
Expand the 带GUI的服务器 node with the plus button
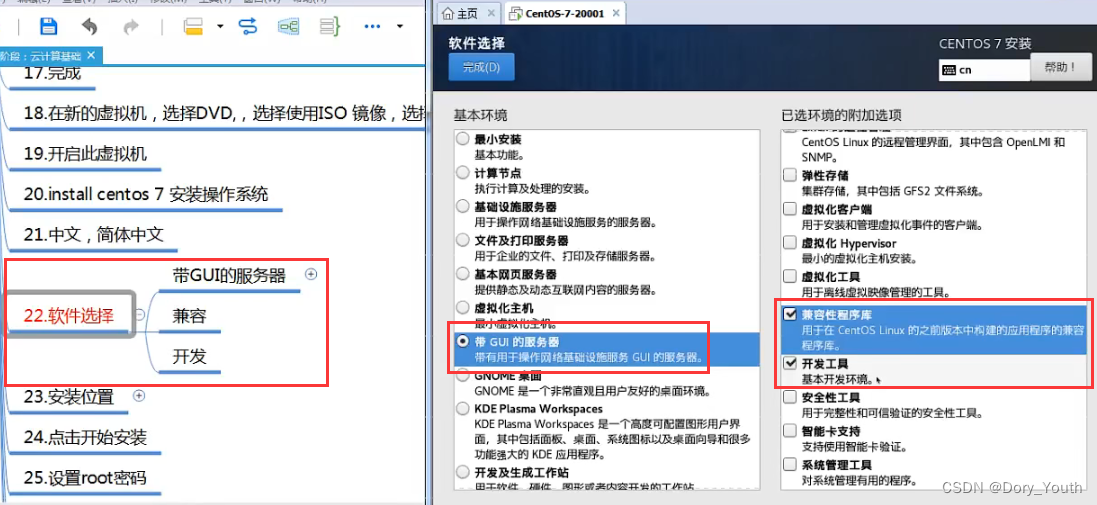311,274
